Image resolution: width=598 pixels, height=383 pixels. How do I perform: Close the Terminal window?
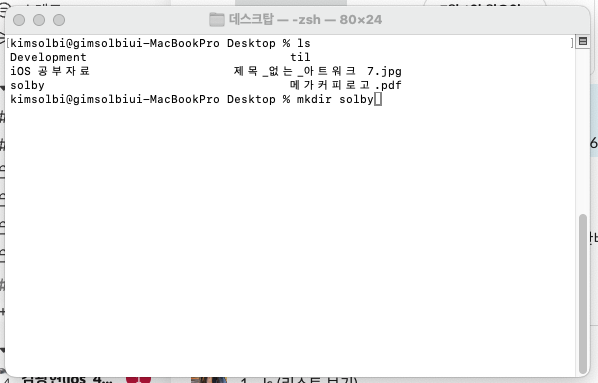19,20
